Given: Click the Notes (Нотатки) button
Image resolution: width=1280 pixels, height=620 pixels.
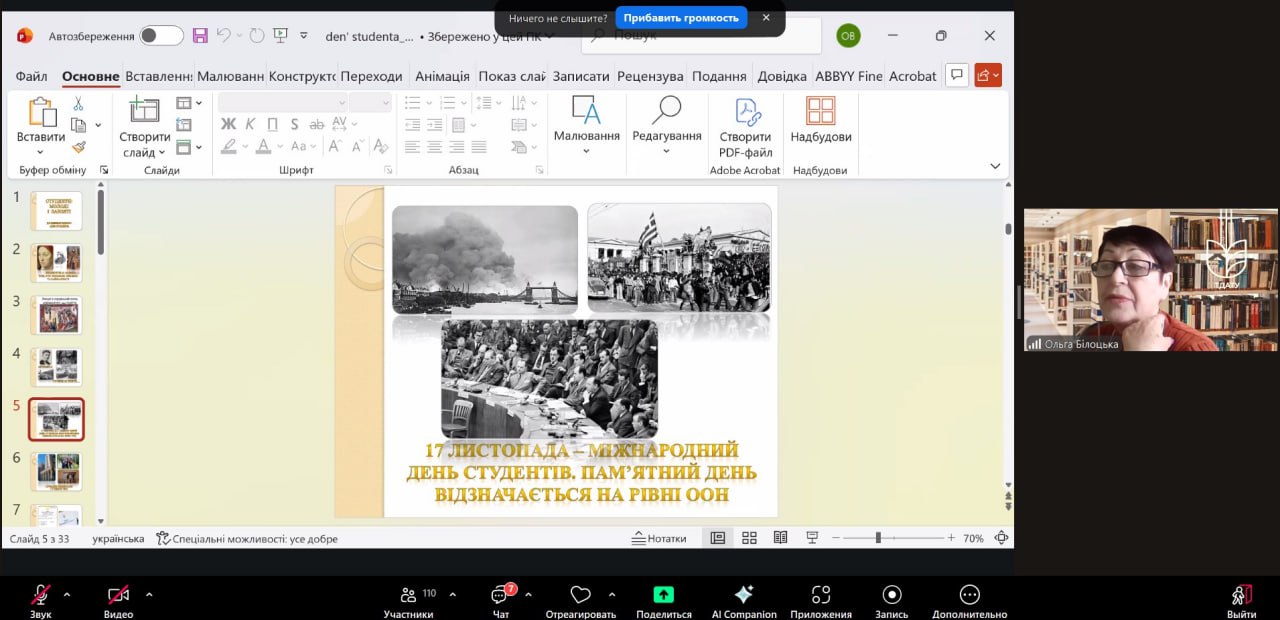Looking at the screenshot, I should point(659,538).
